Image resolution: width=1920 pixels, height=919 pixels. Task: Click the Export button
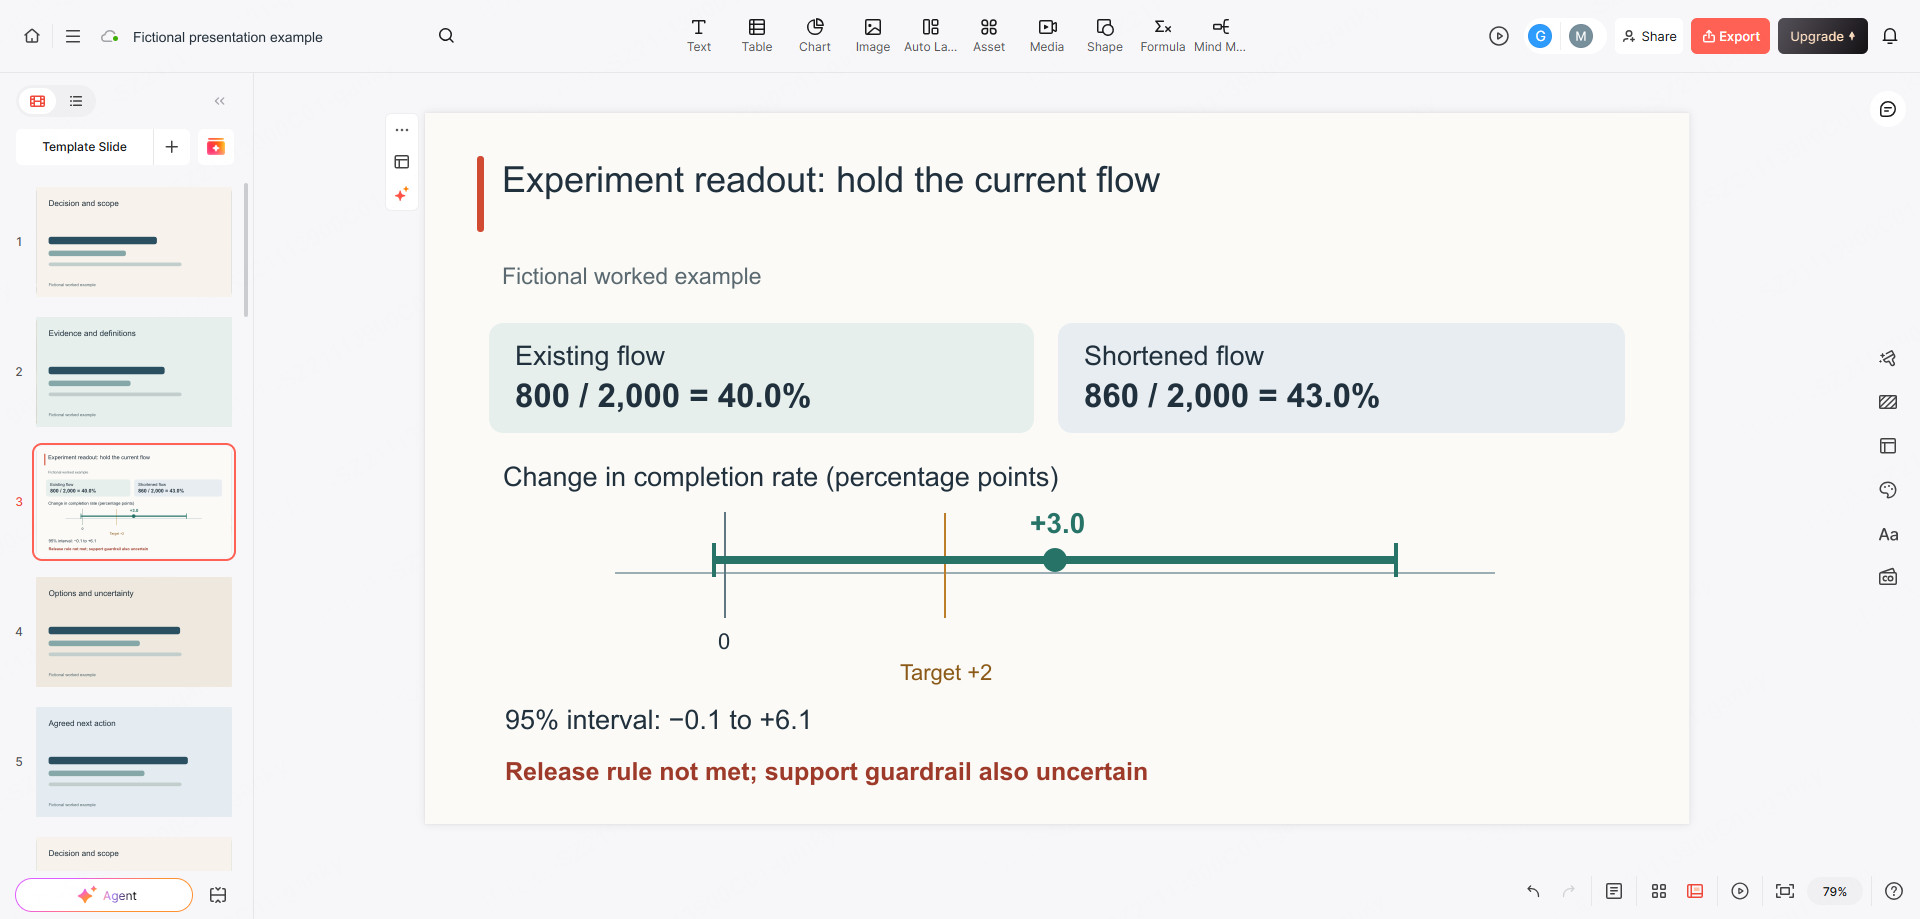pyautogui.click(x=1730, y=36)
